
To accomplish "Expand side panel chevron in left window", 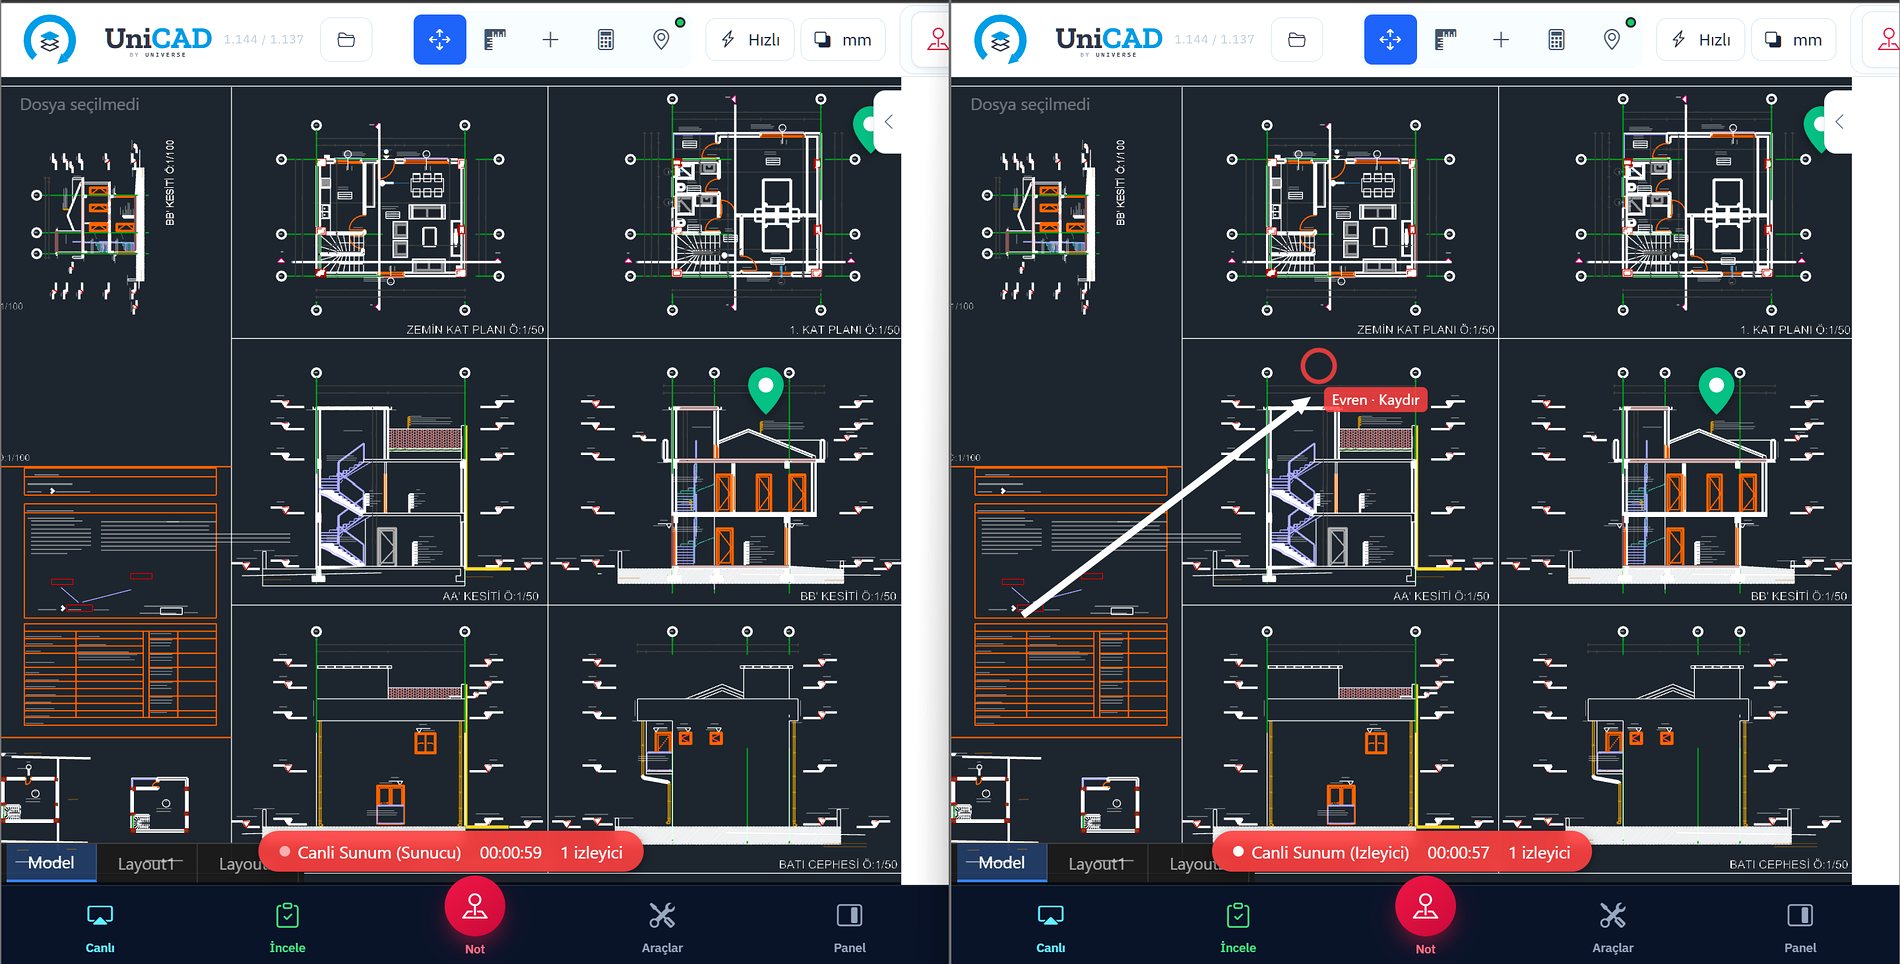I will (x=888, y=122).
